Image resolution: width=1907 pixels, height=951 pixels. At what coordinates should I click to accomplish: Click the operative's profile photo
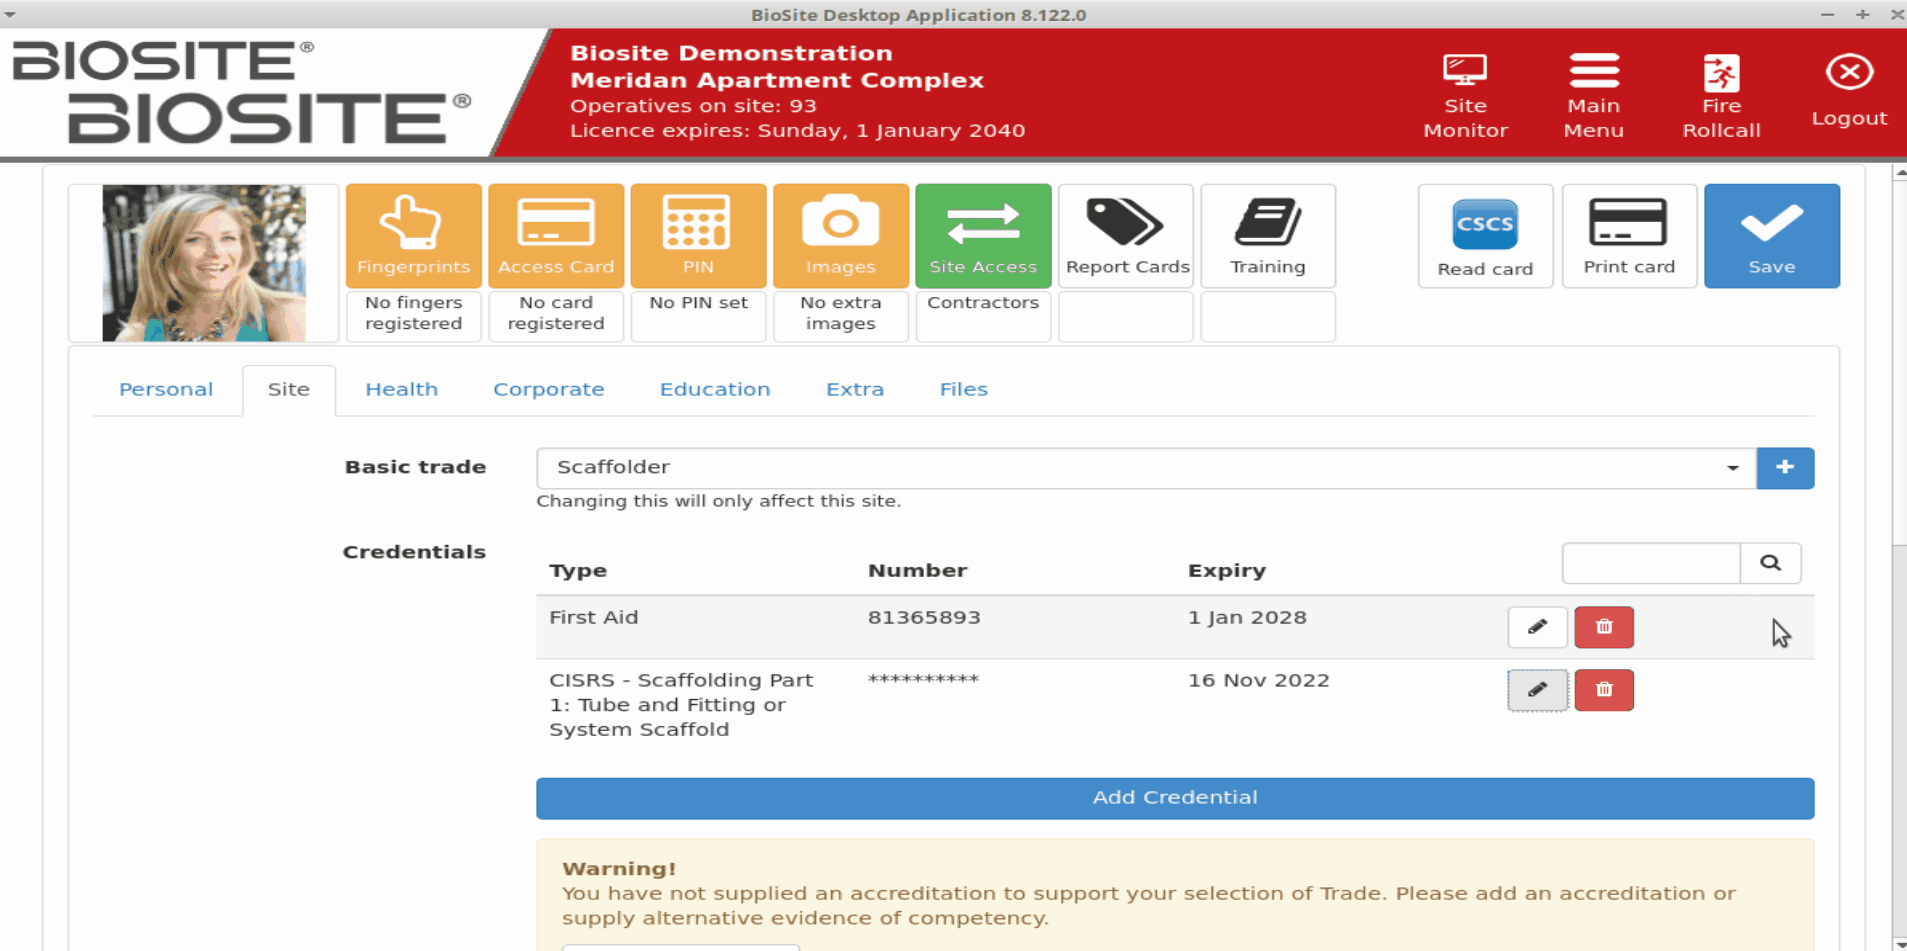(x=204, y=263)
